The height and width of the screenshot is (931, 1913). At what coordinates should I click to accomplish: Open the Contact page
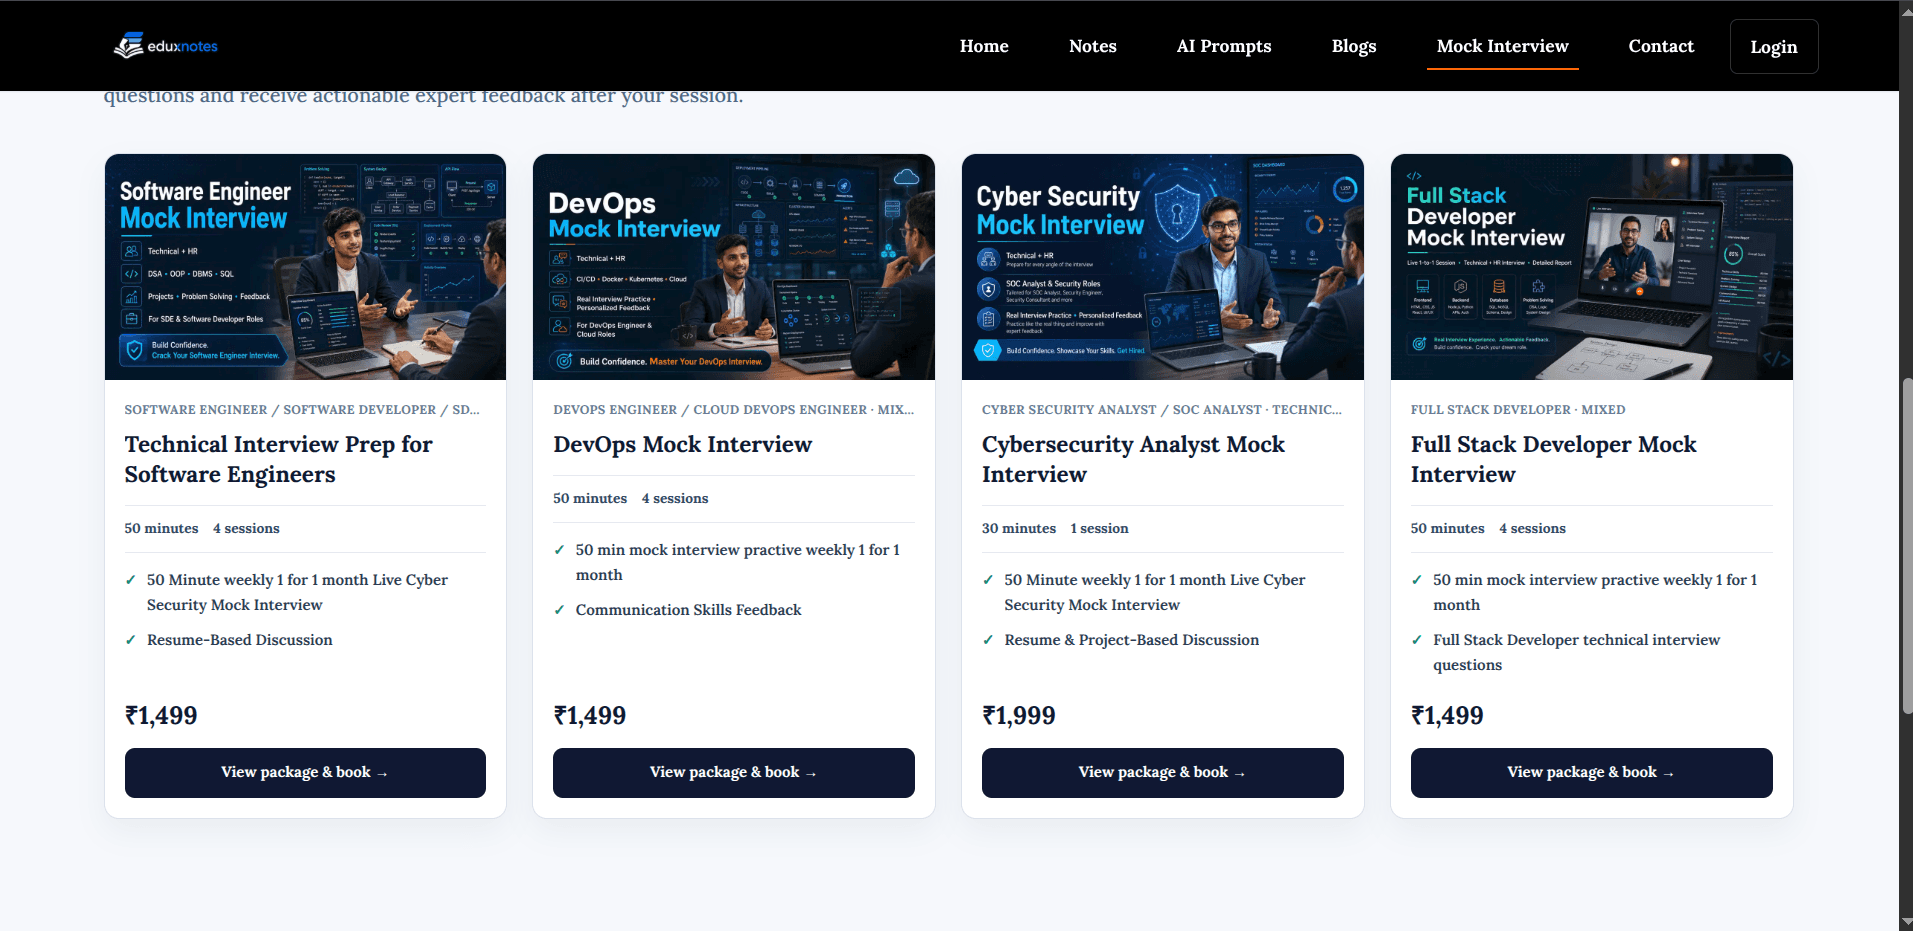(x=1661, y=46)
